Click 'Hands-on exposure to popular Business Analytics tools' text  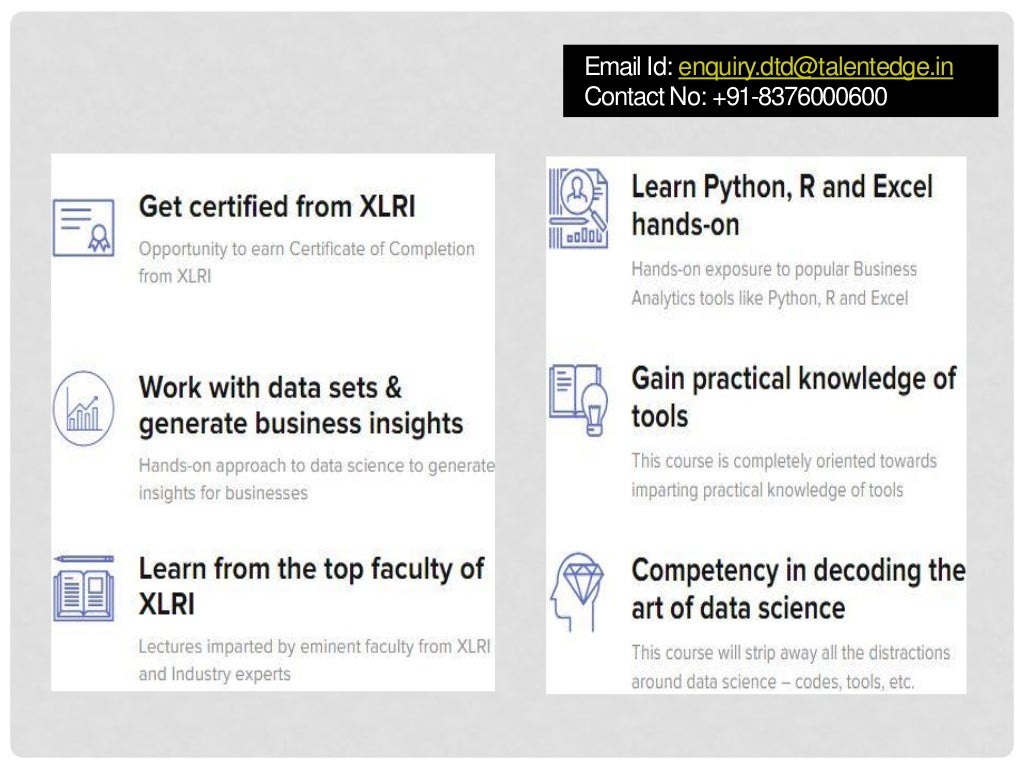773,283
